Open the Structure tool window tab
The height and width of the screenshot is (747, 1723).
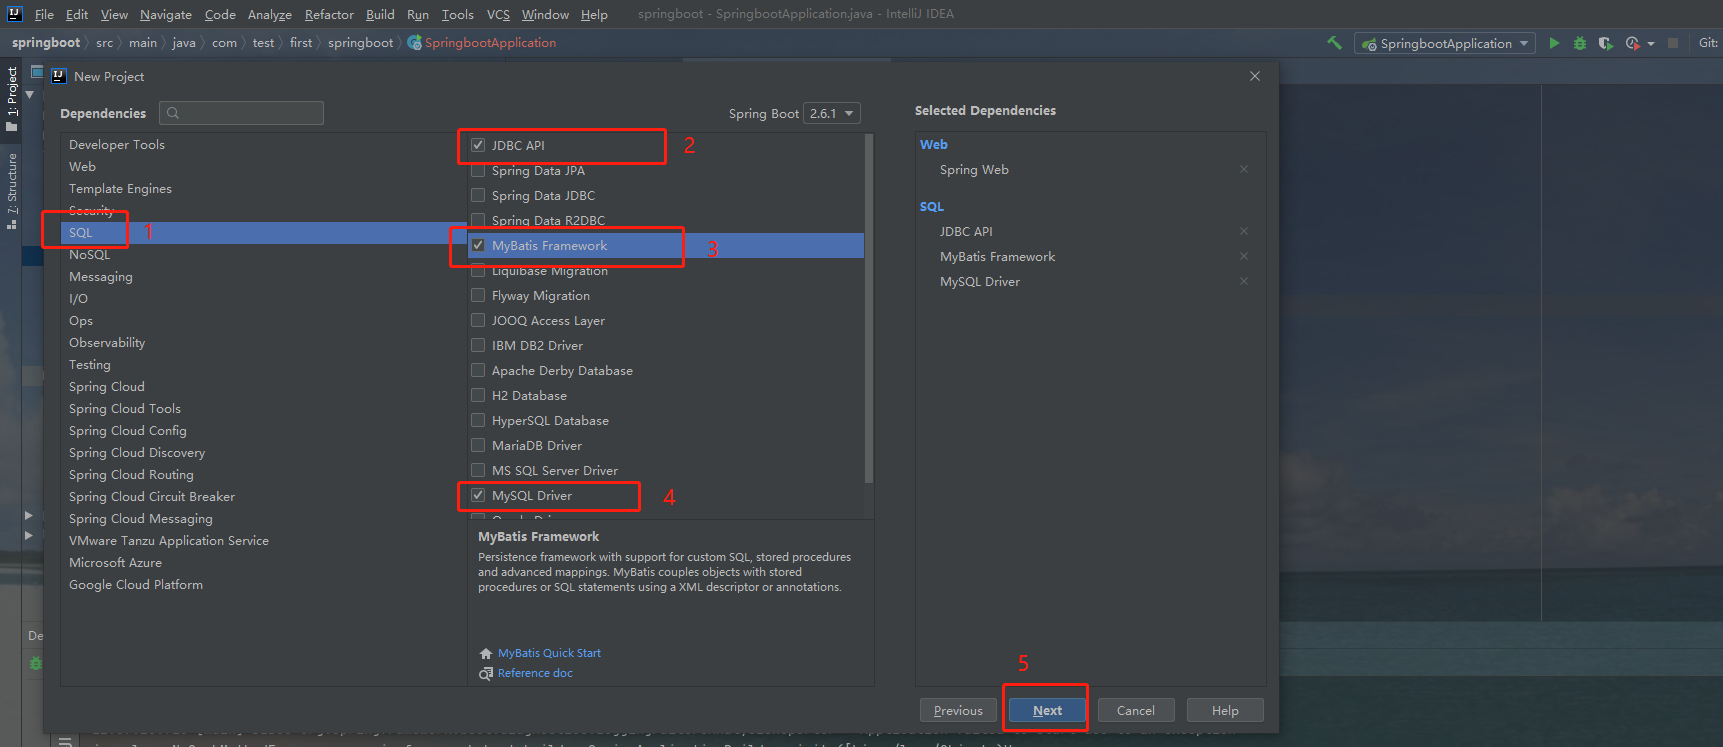[12, 191]
